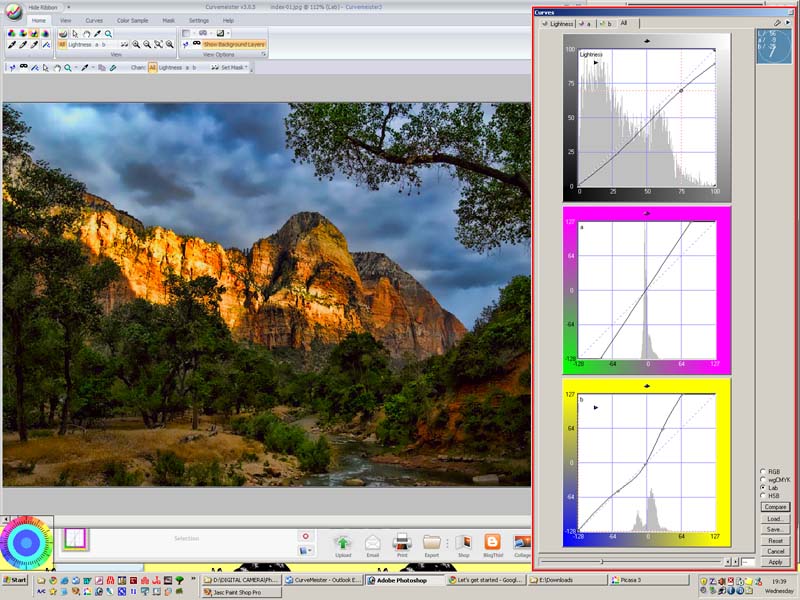Viewport: 800px width, 600px height.
Task: Open the Color Sample ribbon tab
Action: click(x=131, y=20)
